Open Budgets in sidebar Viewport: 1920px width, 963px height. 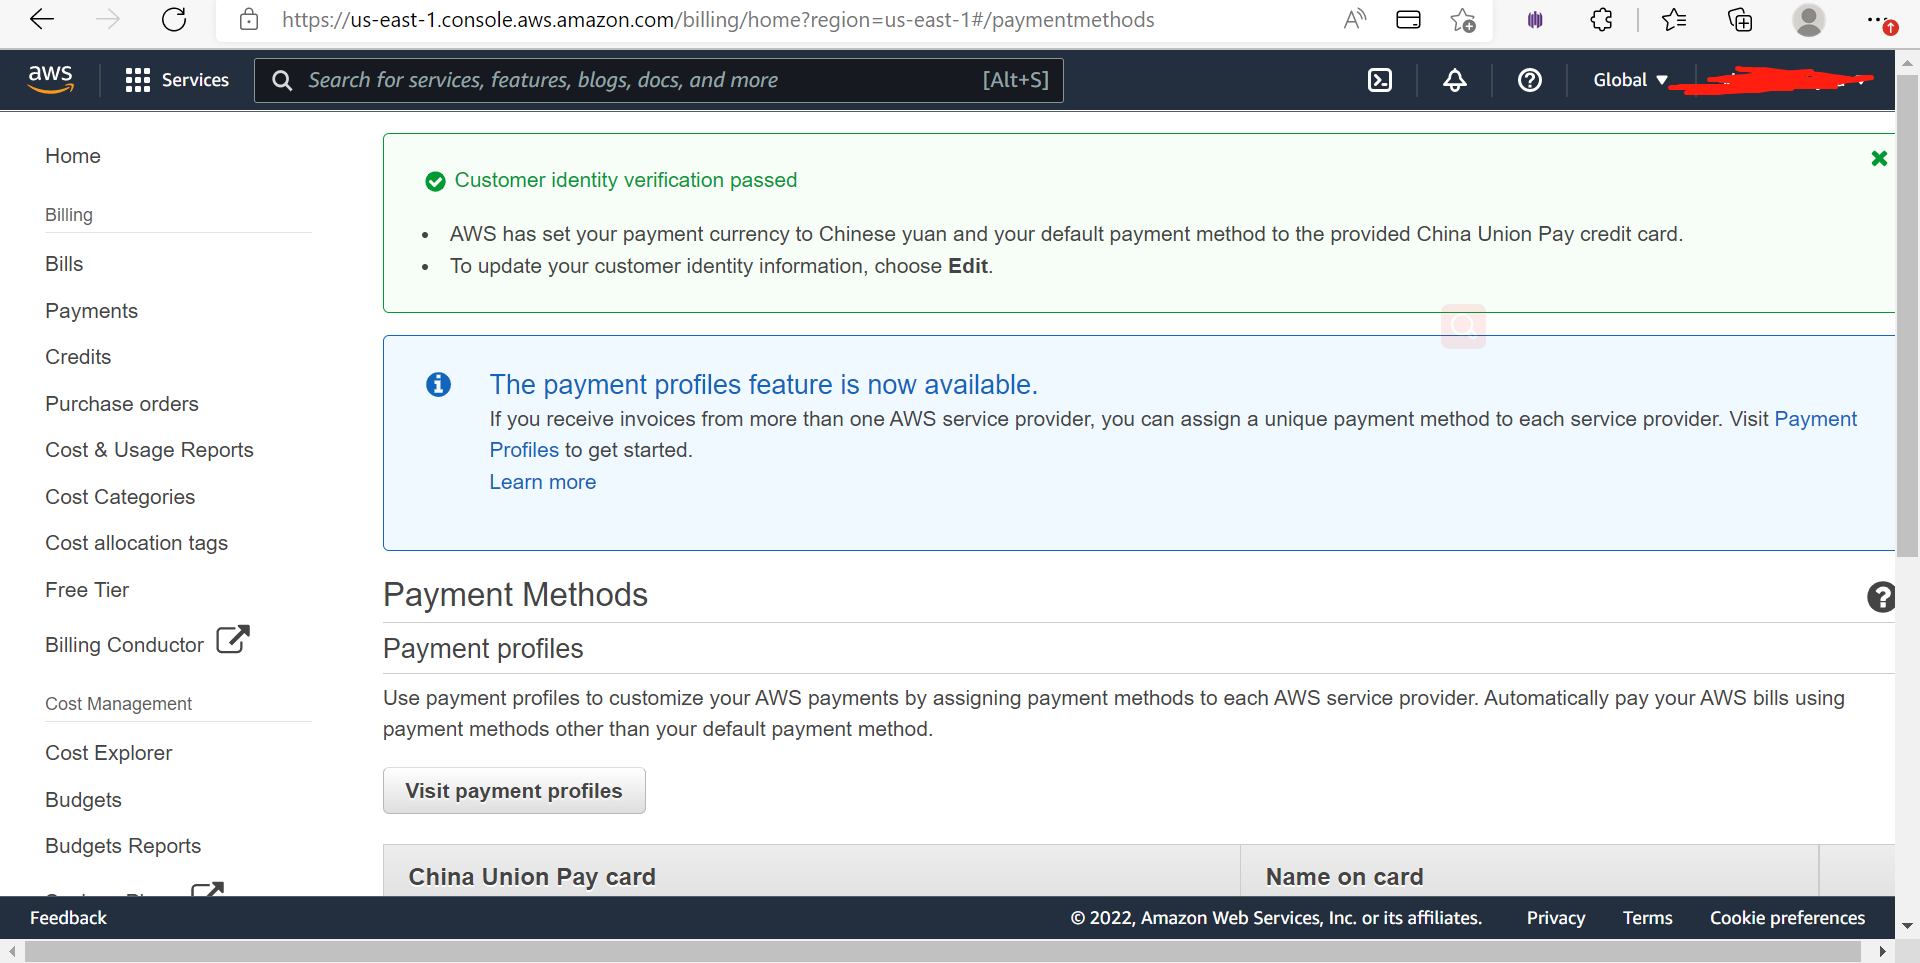pos(83,800)
